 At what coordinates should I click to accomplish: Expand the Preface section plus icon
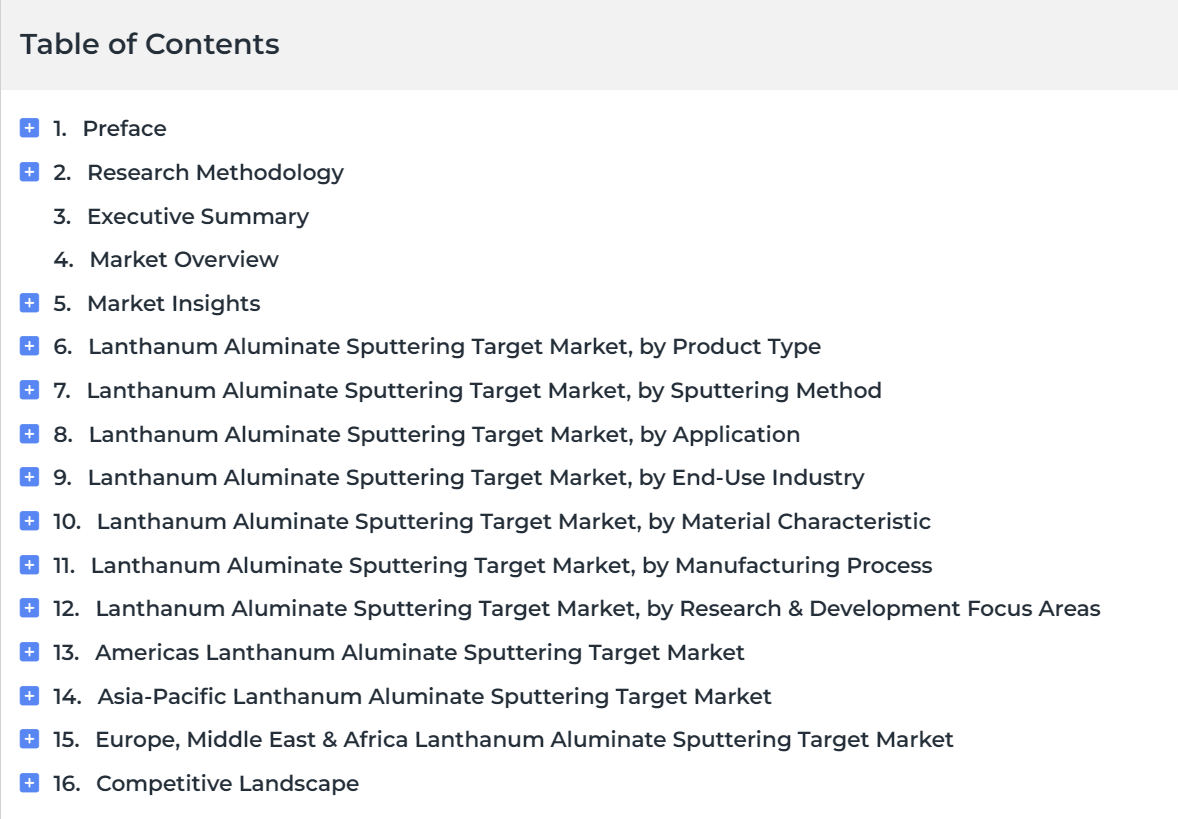(x=29, y=128)
